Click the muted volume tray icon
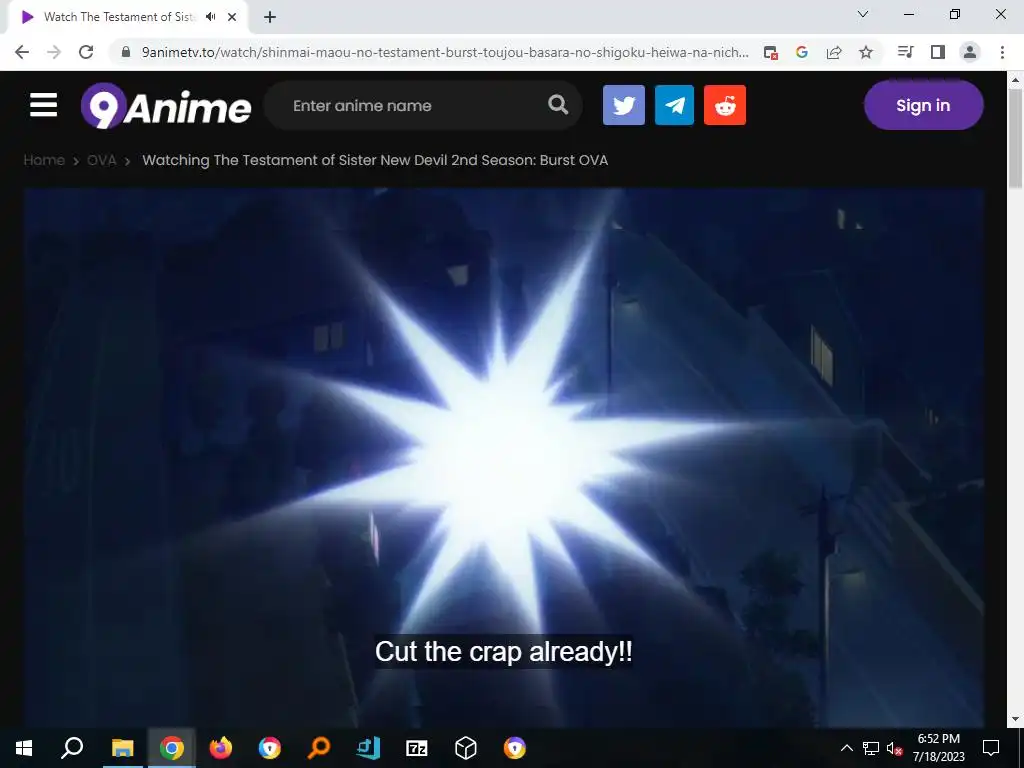The height and width of the screenshot is (768, 1024). (x=894, y=748)
